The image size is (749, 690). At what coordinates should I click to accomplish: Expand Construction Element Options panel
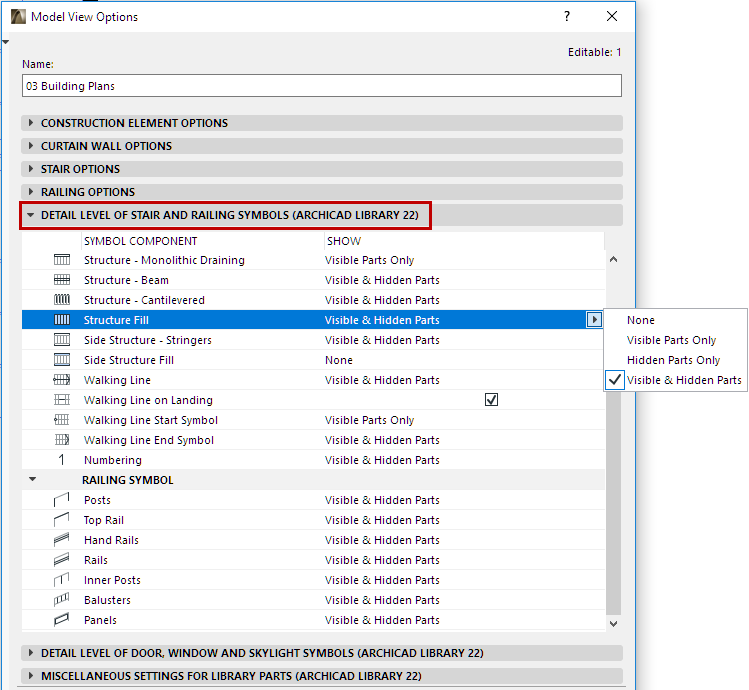pyautogui.click(x=31, y=123)
